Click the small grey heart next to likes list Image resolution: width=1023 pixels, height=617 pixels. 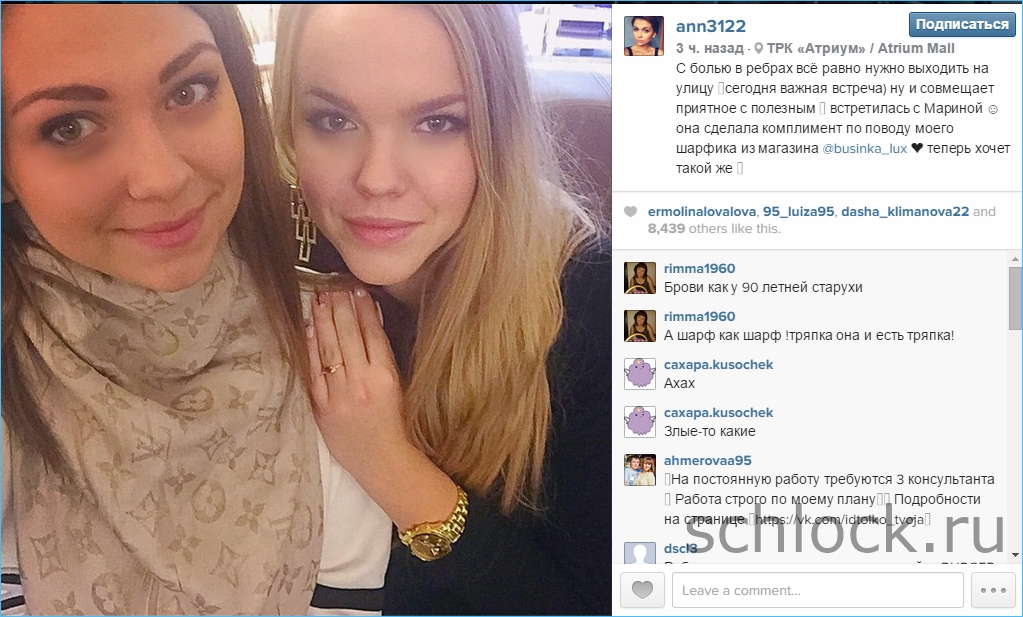pos(630,211)
